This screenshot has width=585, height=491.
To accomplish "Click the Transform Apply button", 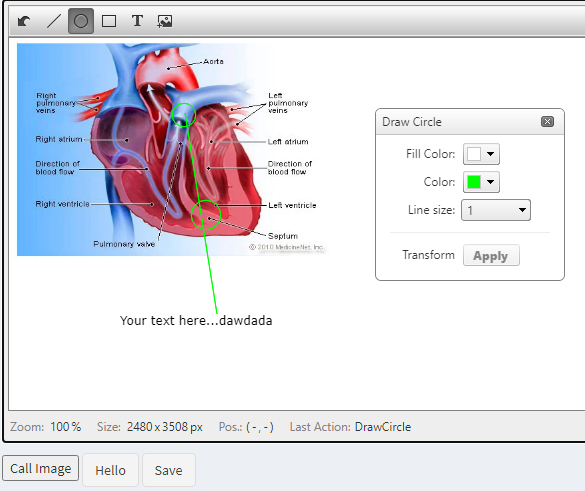I will [491, 256].
